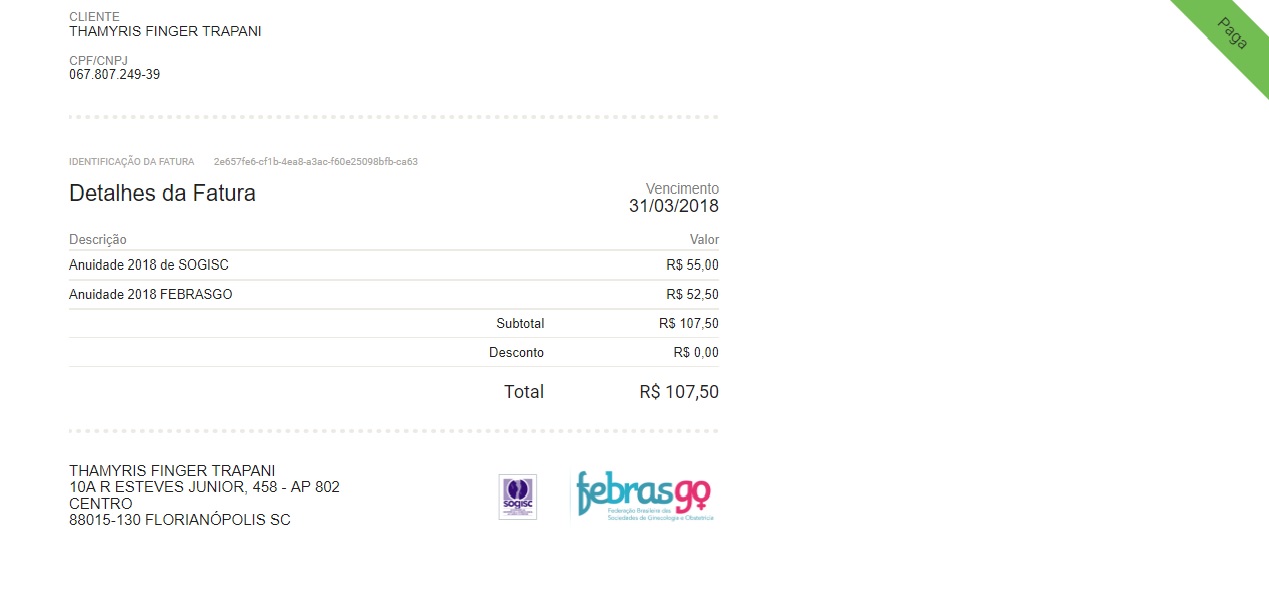Click the CPF number 067.807.249-39
Image resolution: width=1269 pixels, height=610 pixels.
tap(114, 75)
